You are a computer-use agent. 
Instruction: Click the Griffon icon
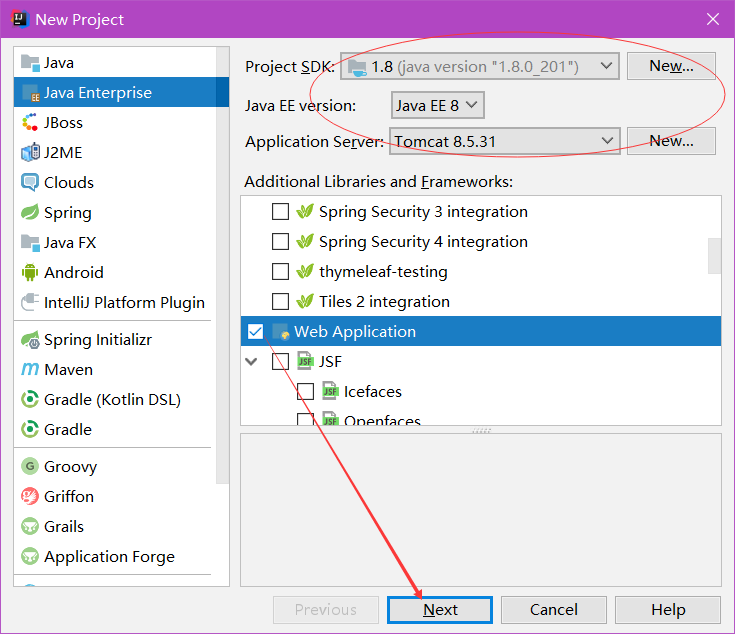30,496
